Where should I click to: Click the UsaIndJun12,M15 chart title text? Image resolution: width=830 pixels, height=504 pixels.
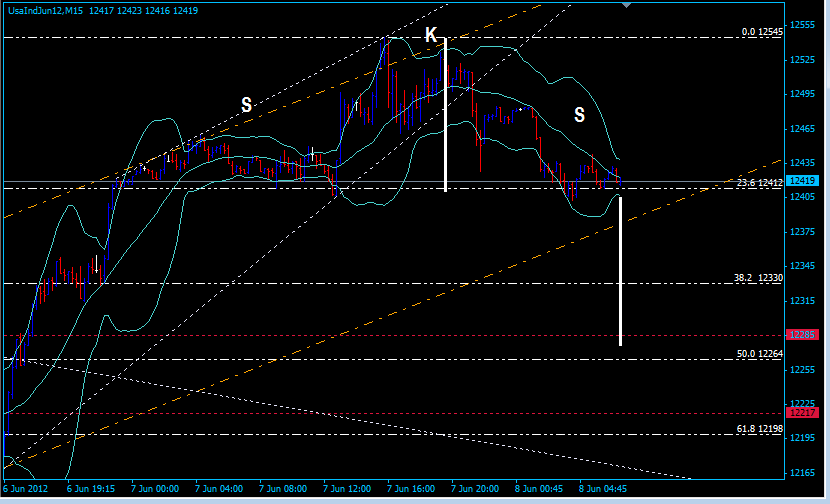point(46,11)
